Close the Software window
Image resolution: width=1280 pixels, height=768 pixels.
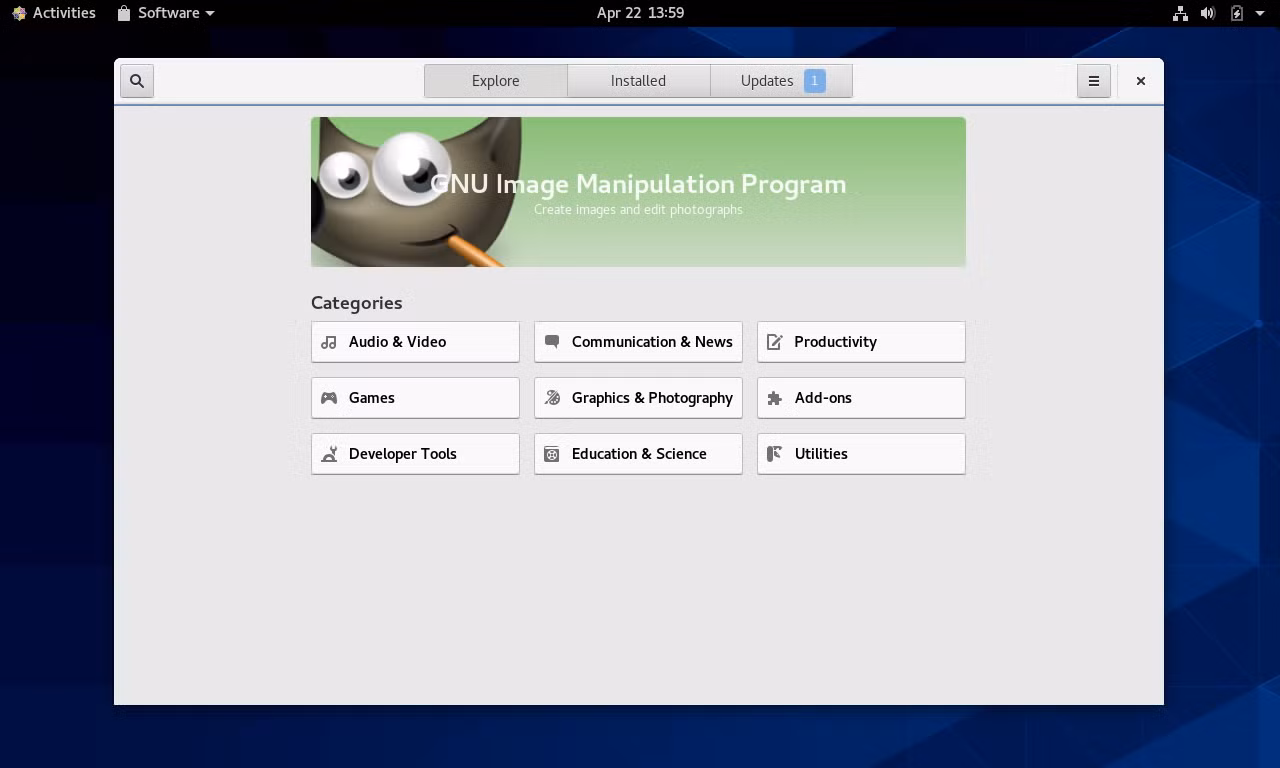[1140, 81]
